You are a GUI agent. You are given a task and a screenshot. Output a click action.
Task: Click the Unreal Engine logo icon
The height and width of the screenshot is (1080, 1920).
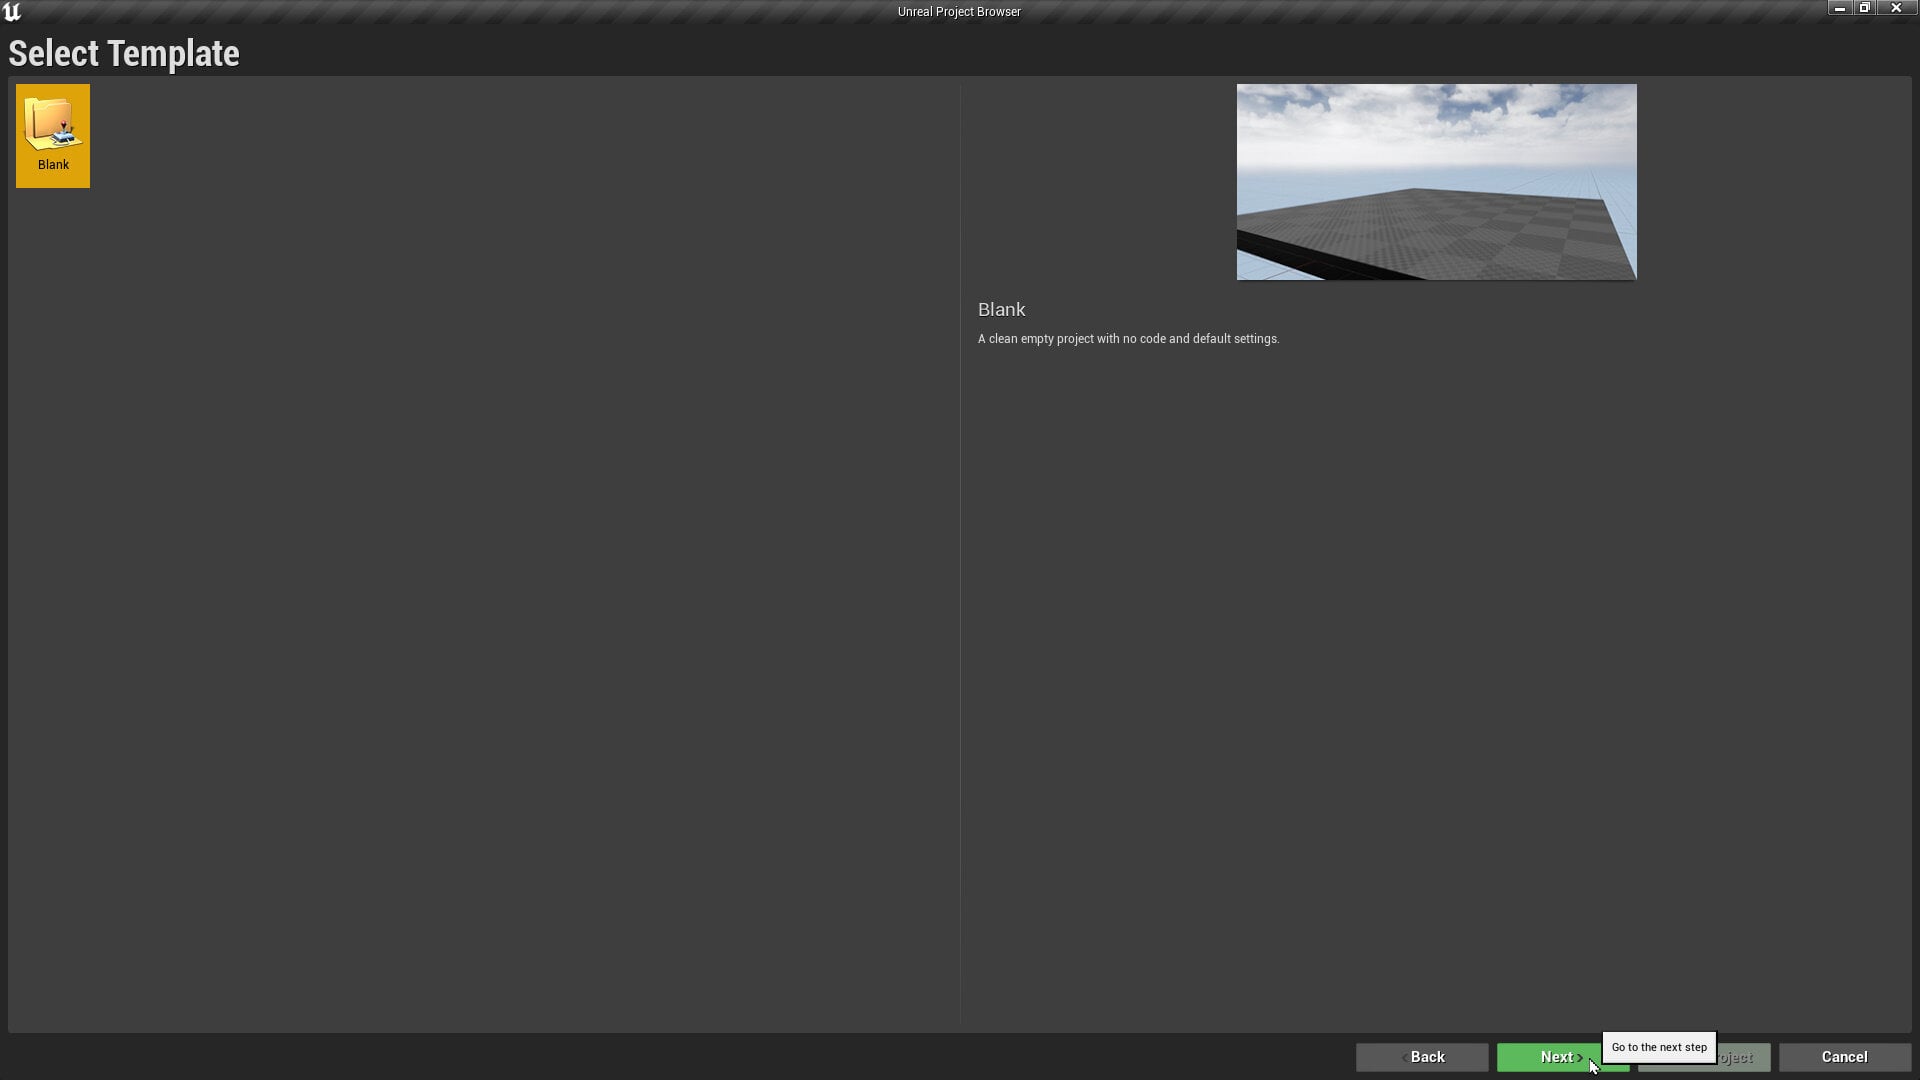(12, 12)
